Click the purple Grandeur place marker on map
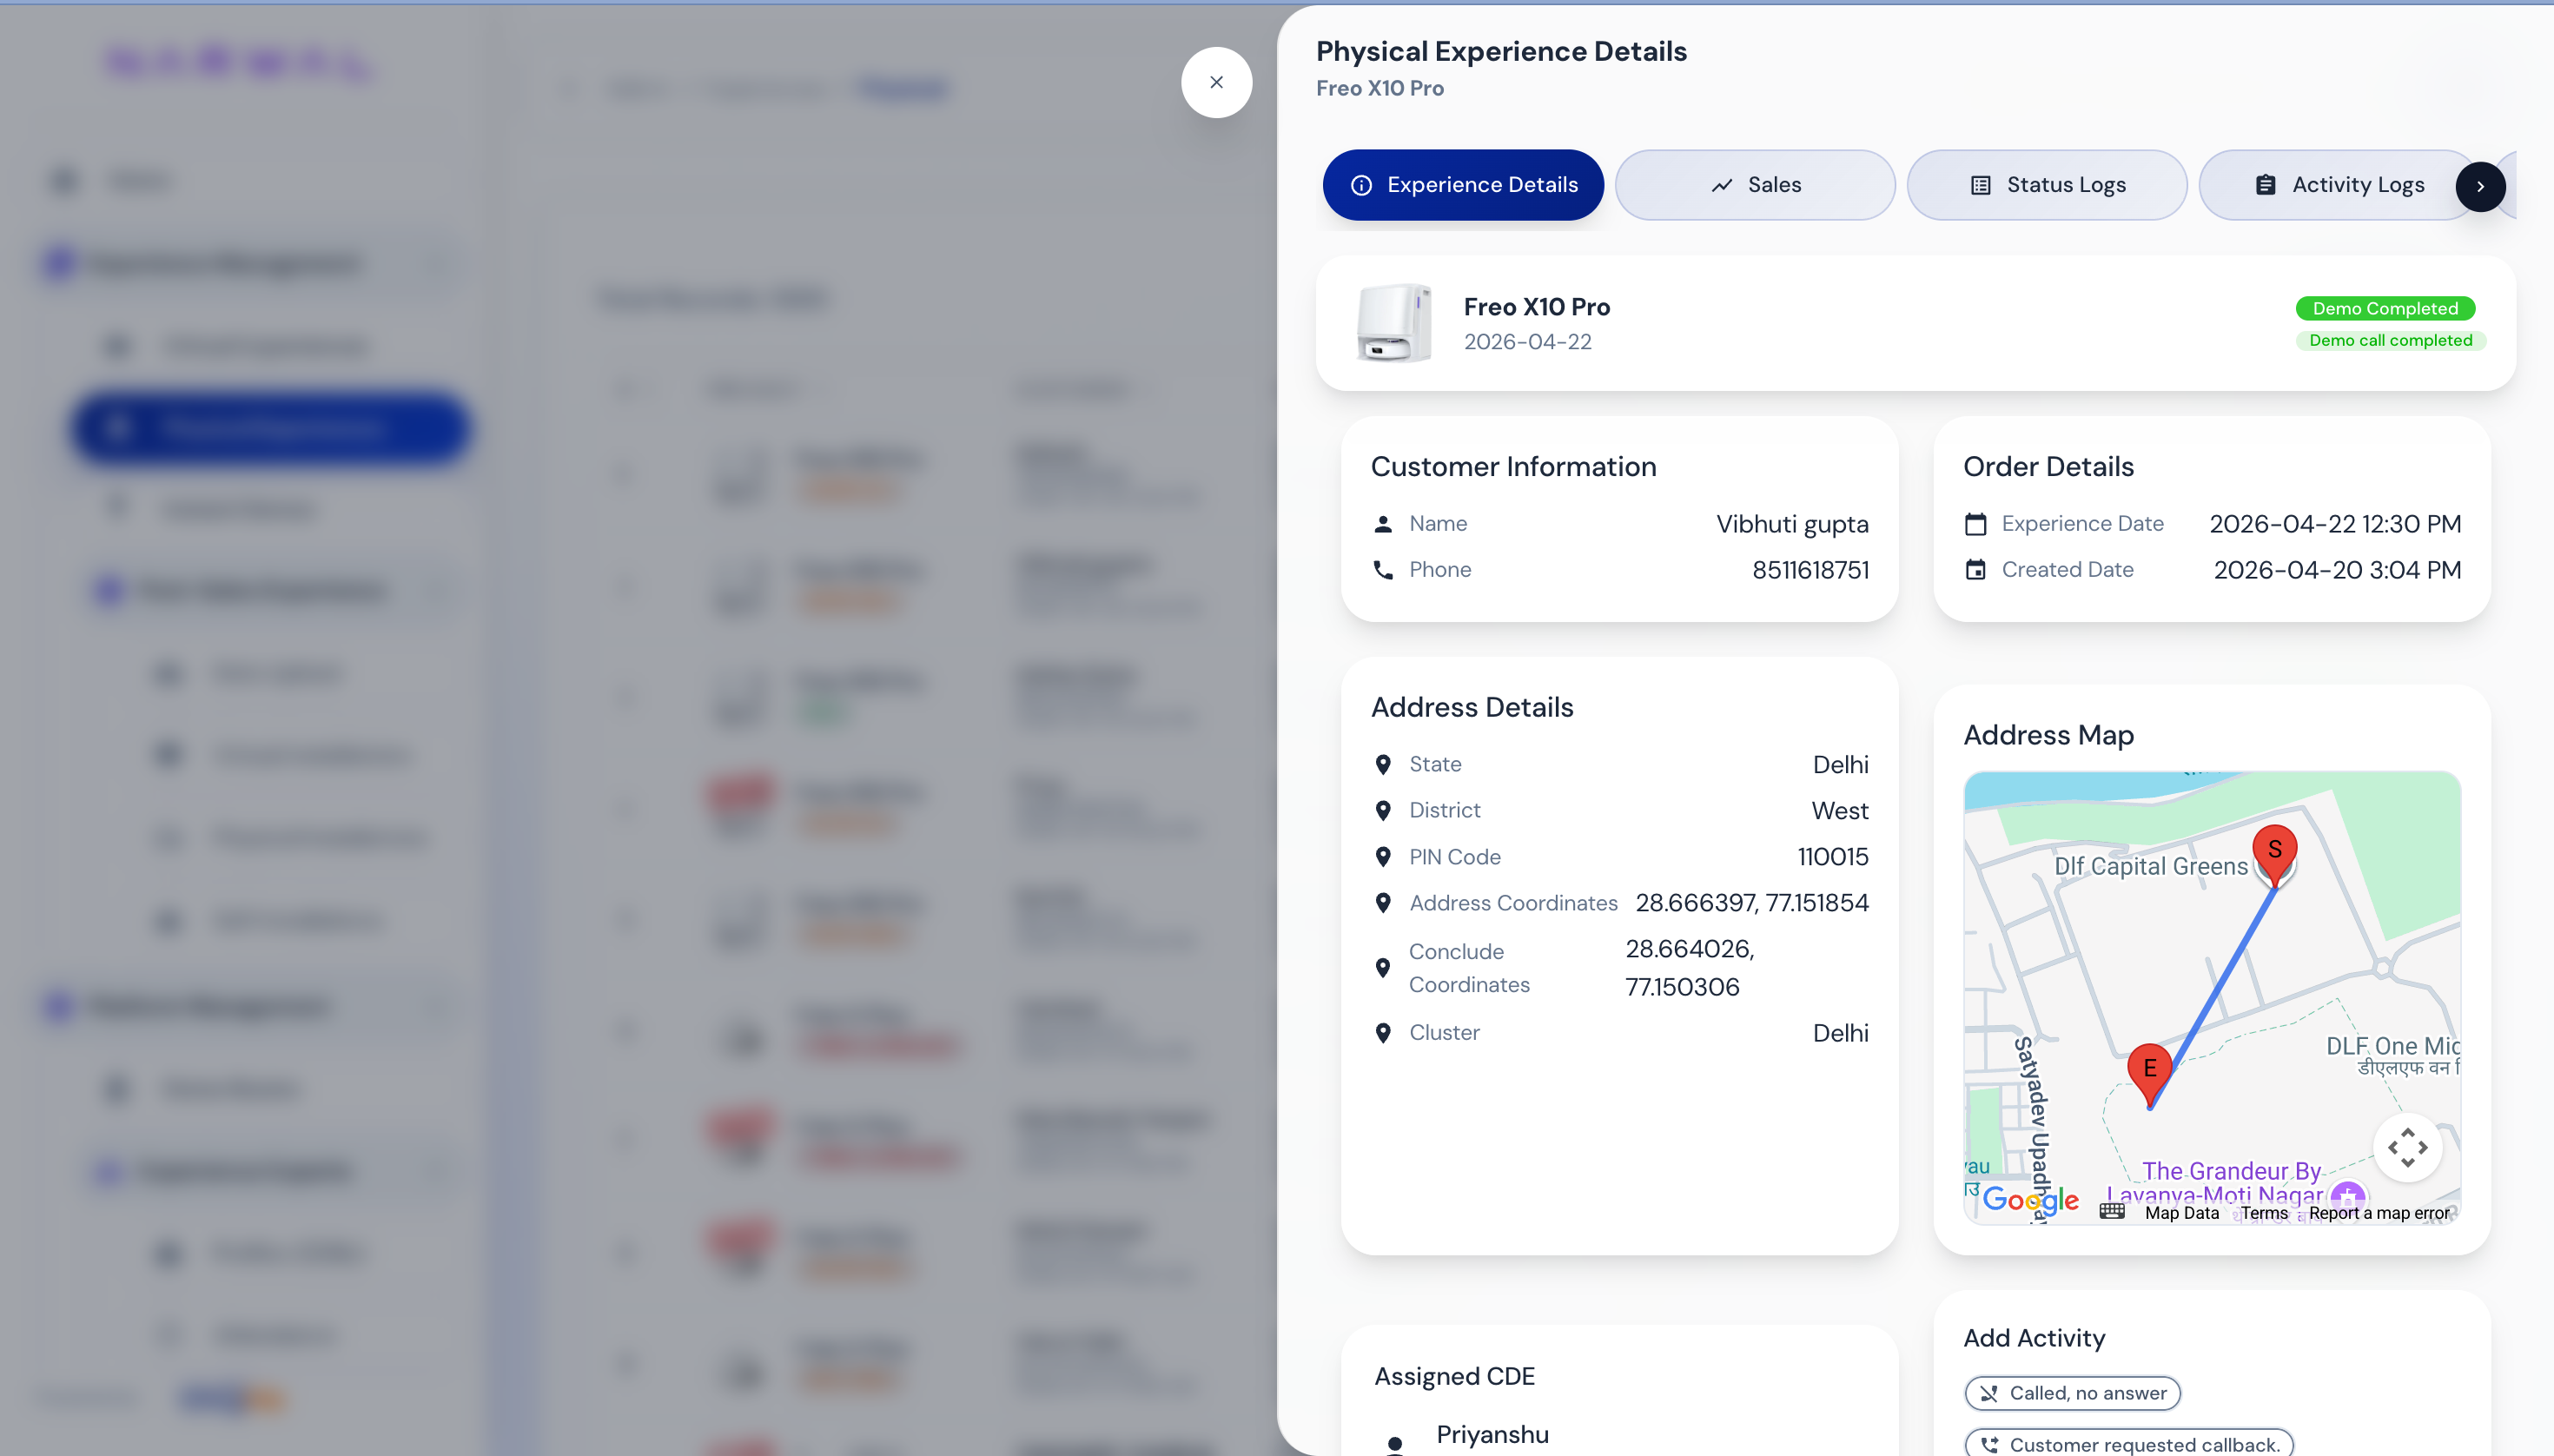The height and width of the screenshot is (1456, 2554). coord(2347,1196)
